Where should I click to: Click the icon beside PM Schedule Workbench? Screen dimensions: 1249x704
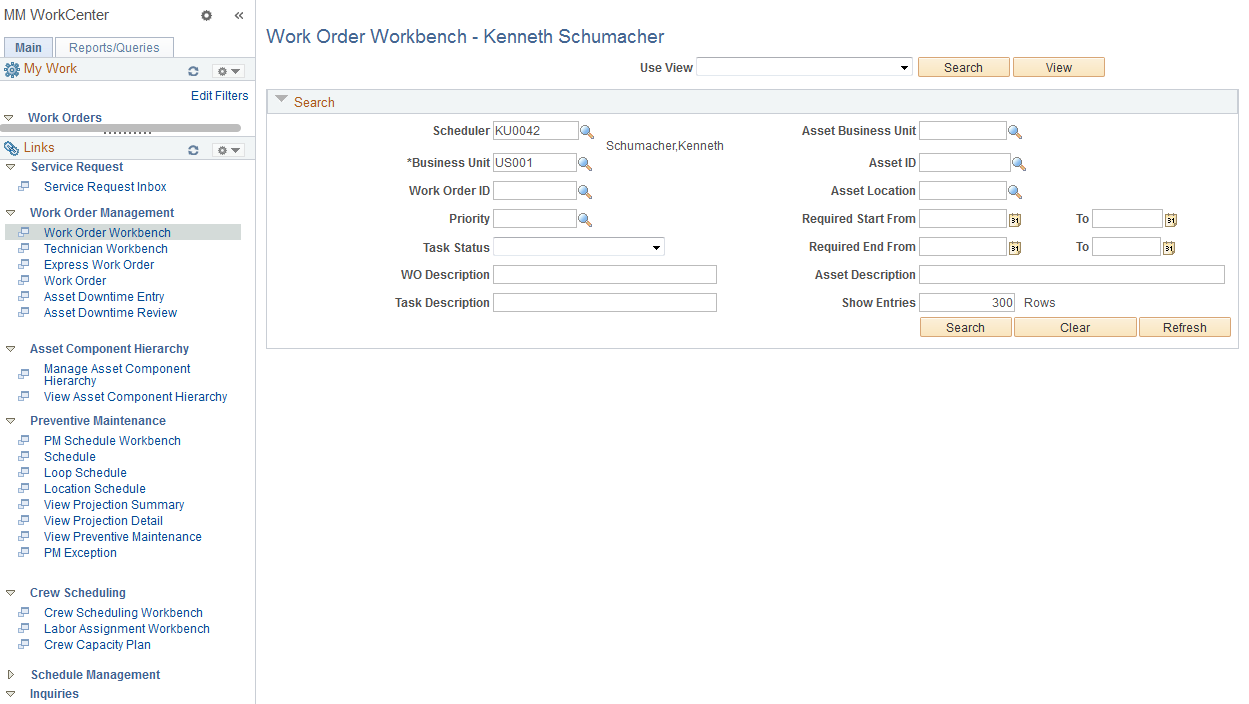[24, 441]
